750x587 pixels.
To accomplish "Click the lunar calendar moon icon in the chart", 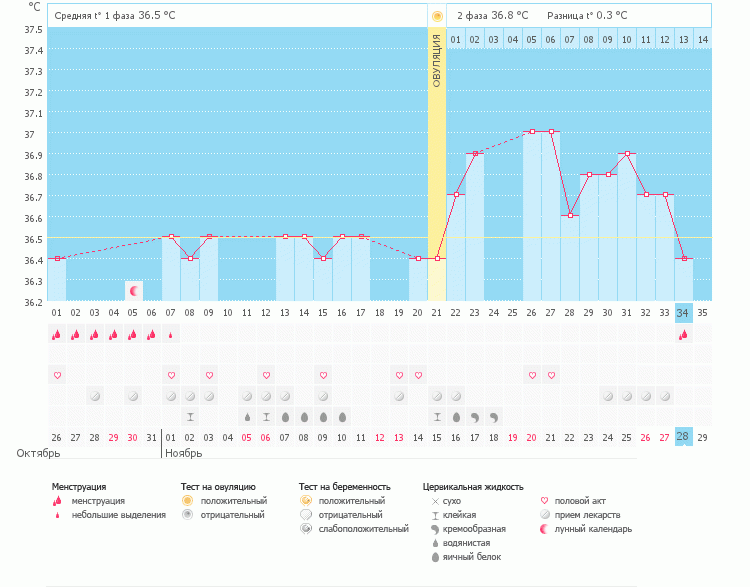I will 135,290.
